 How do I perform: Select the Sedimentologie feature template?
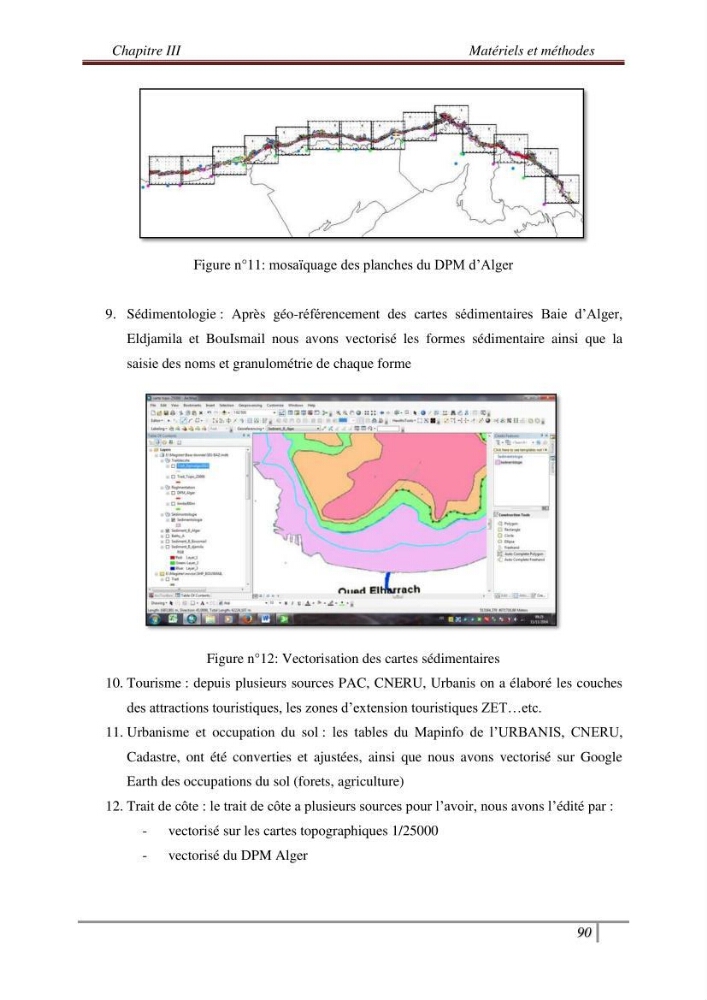(509, 462)
